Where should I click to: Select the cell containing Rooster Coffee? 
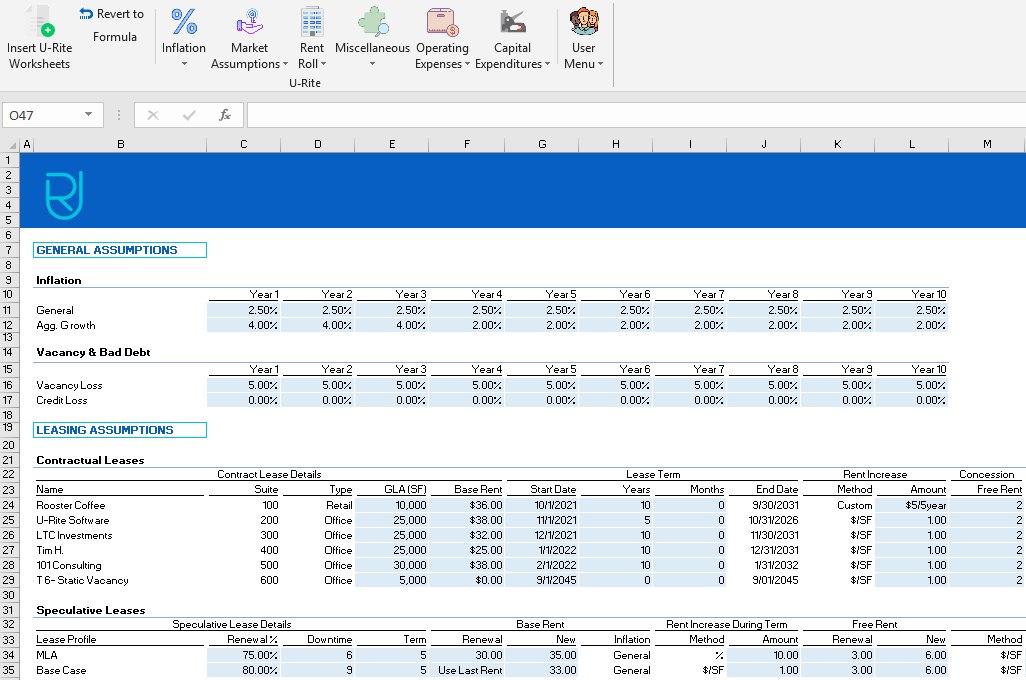pyautogui.click(x=120, y=505)
